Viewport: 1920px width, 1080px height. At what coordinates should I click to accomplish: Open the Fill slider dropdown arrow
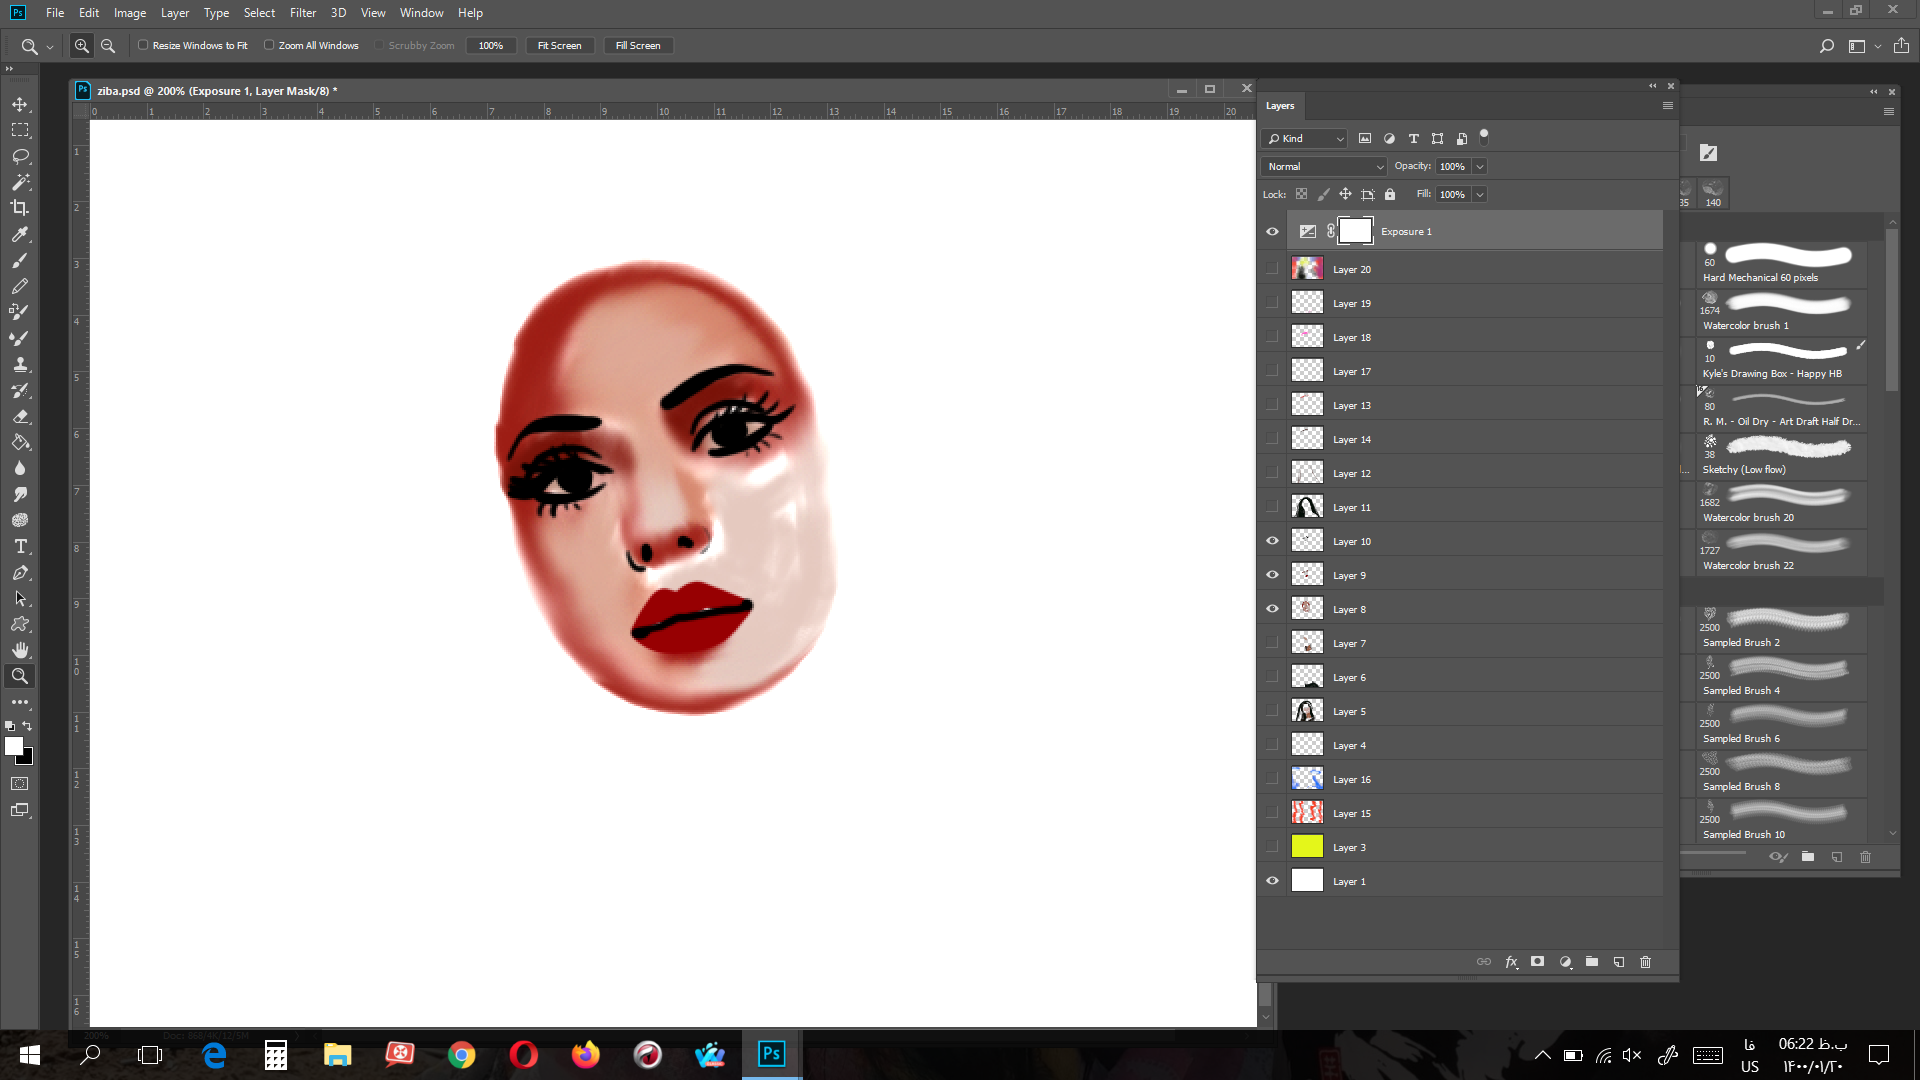(1480, 194)
